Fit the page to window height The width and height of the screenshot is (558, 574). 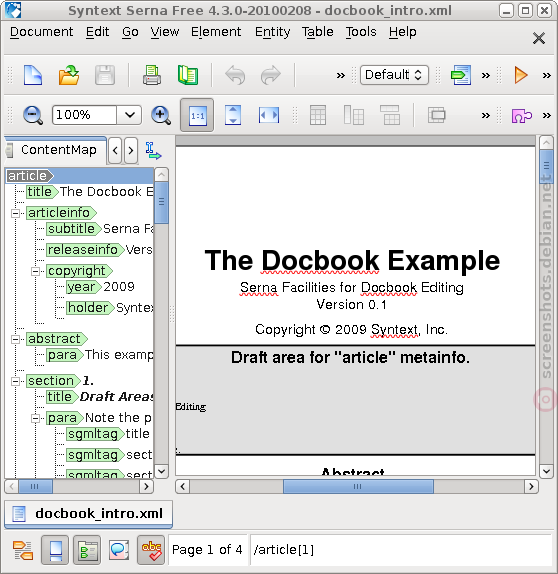pos(233,115)
